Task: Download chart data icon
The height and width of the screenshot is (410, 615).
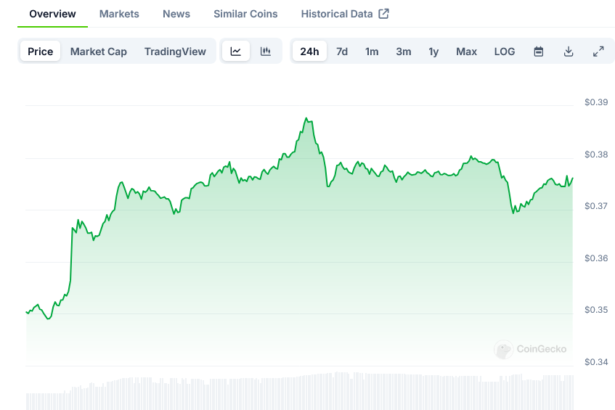Action: pyautogui.click(x=568, y=51)
